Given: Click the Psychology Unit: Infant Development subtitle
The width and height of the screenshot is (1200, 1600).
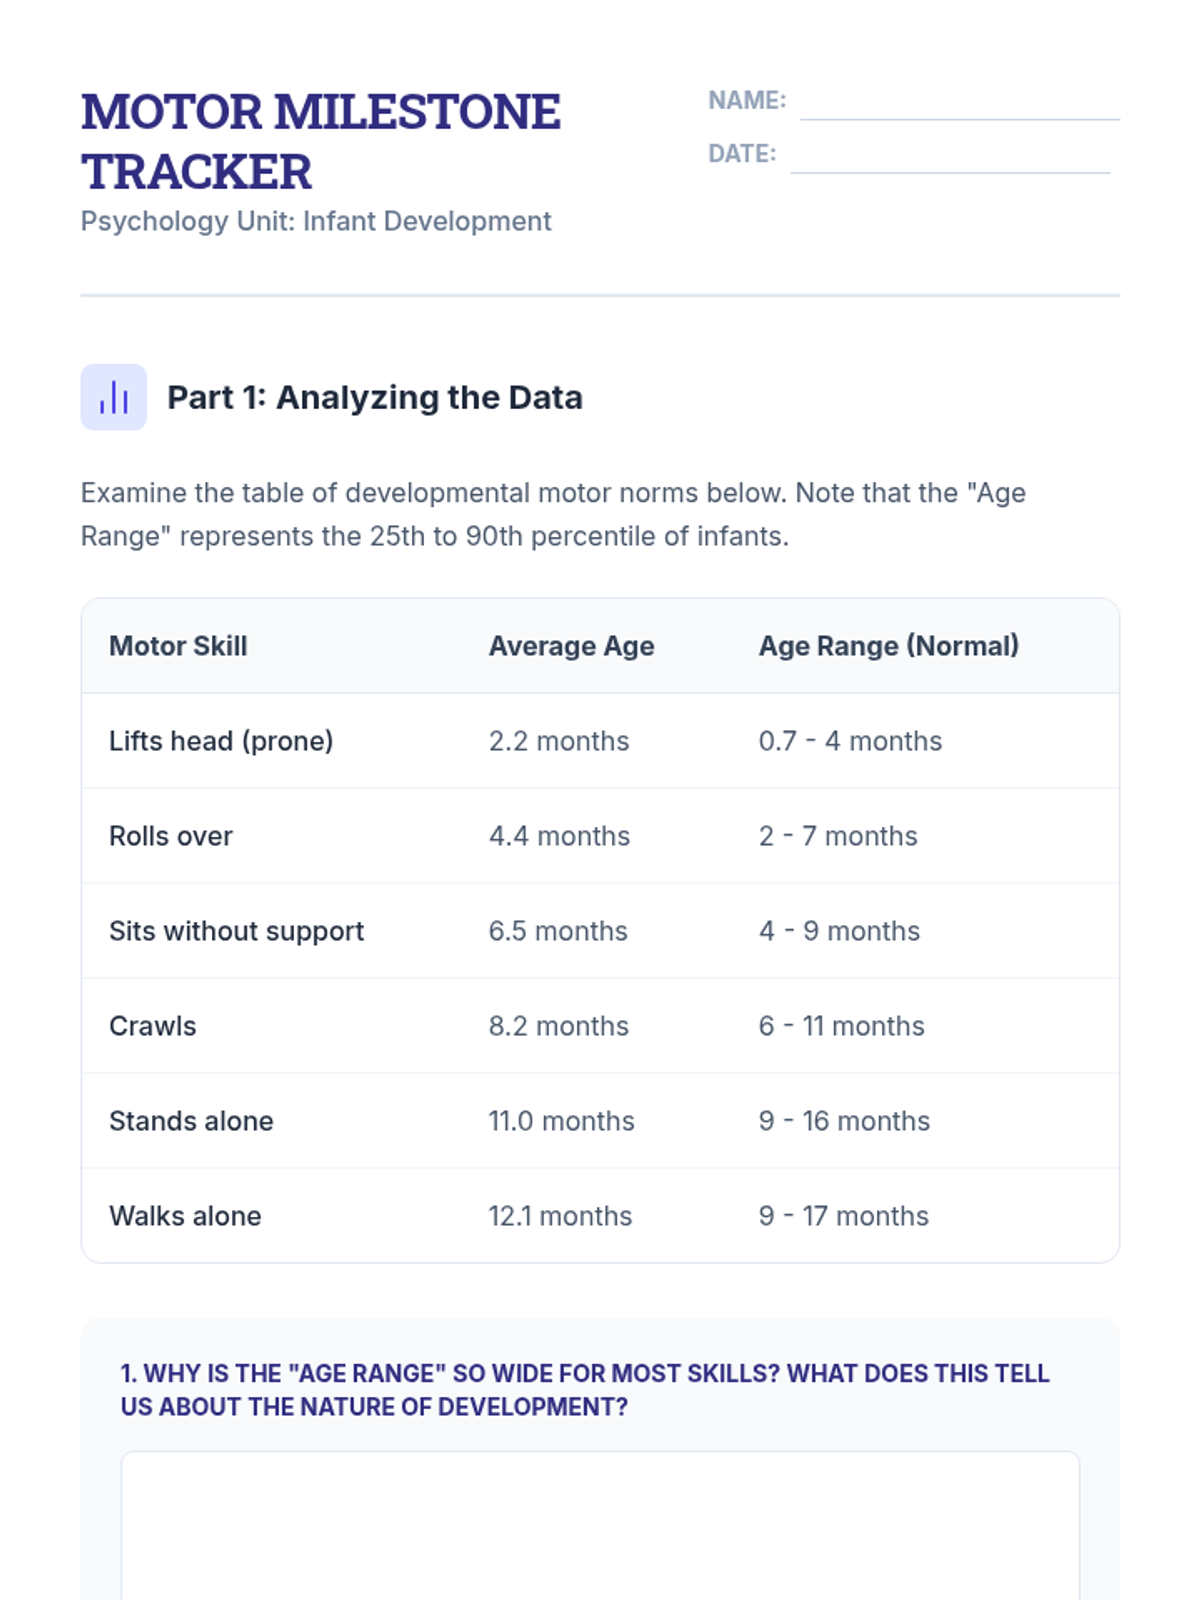Looking at the screenshot, I should coord(316,221).
